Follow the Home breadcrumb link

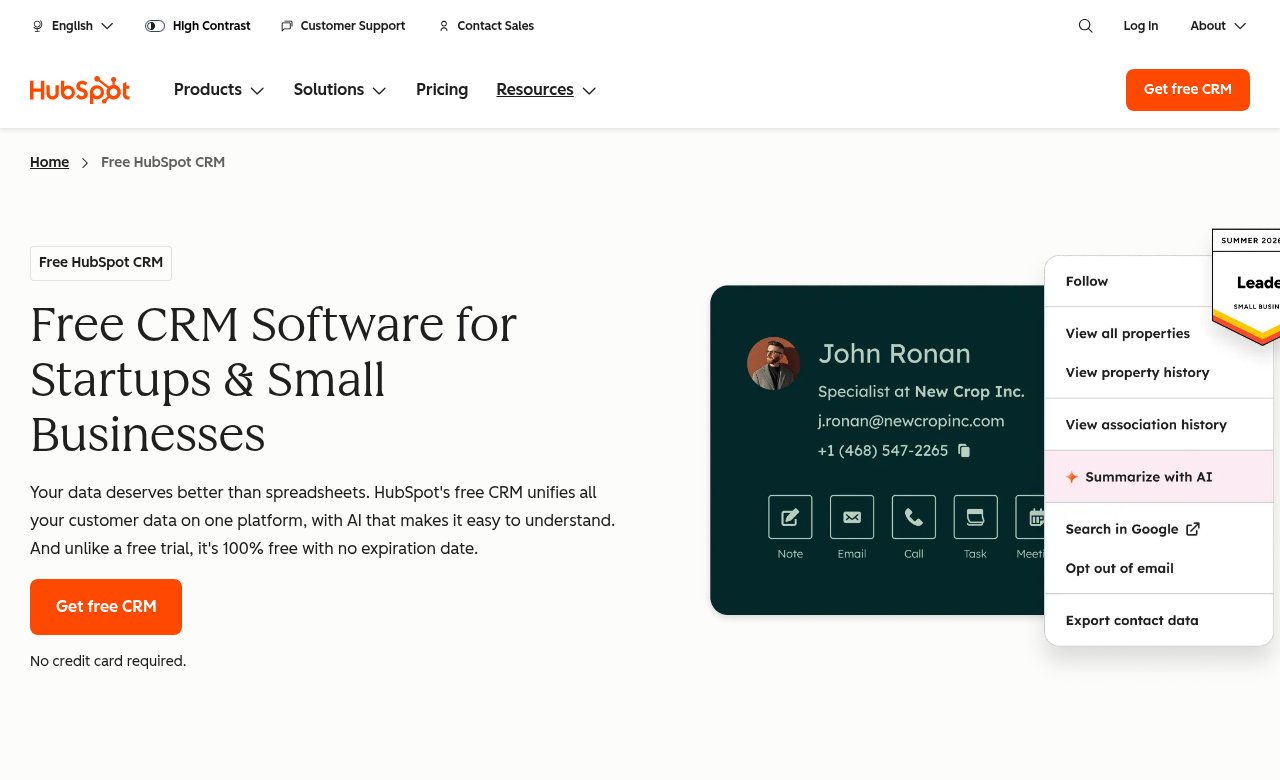click(x=49, y=162)
